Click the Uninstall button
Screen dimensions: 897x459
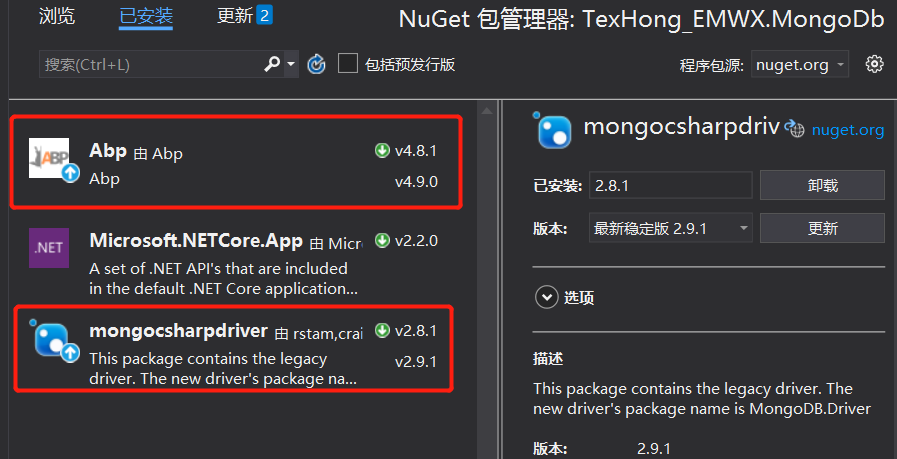[x=822, y=185]
